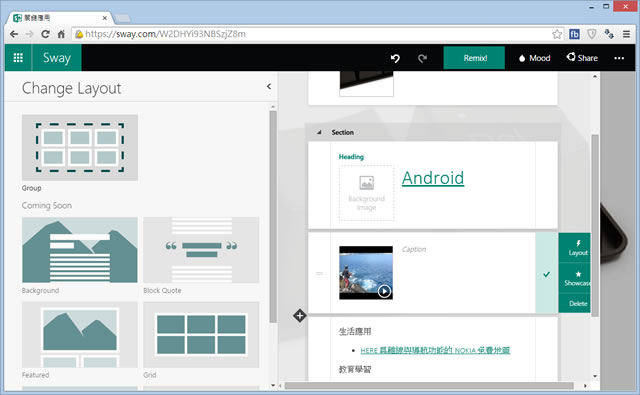The height and width of the screenshot is (395, 640).
Task: Pick the Grid layout thumbnail
Action: 201,335
